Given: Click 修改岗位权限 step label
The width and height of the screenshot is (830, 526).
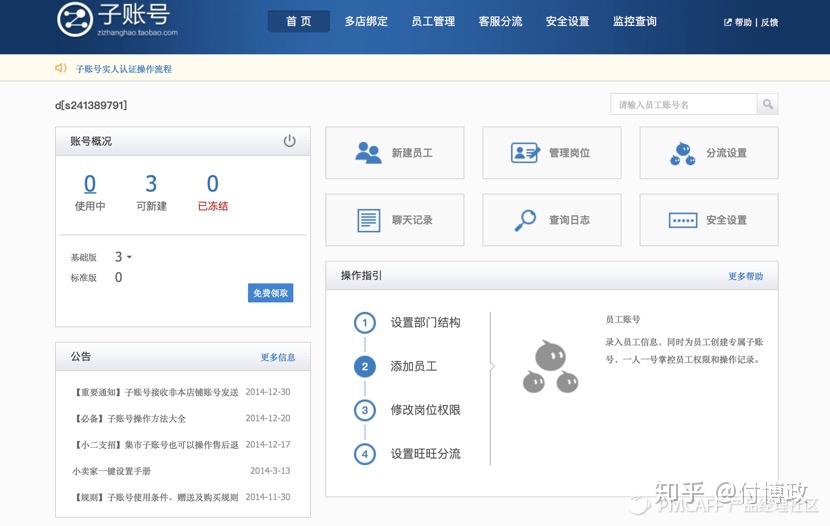Looking at the screenshot, I should click(x=425, y=410).
